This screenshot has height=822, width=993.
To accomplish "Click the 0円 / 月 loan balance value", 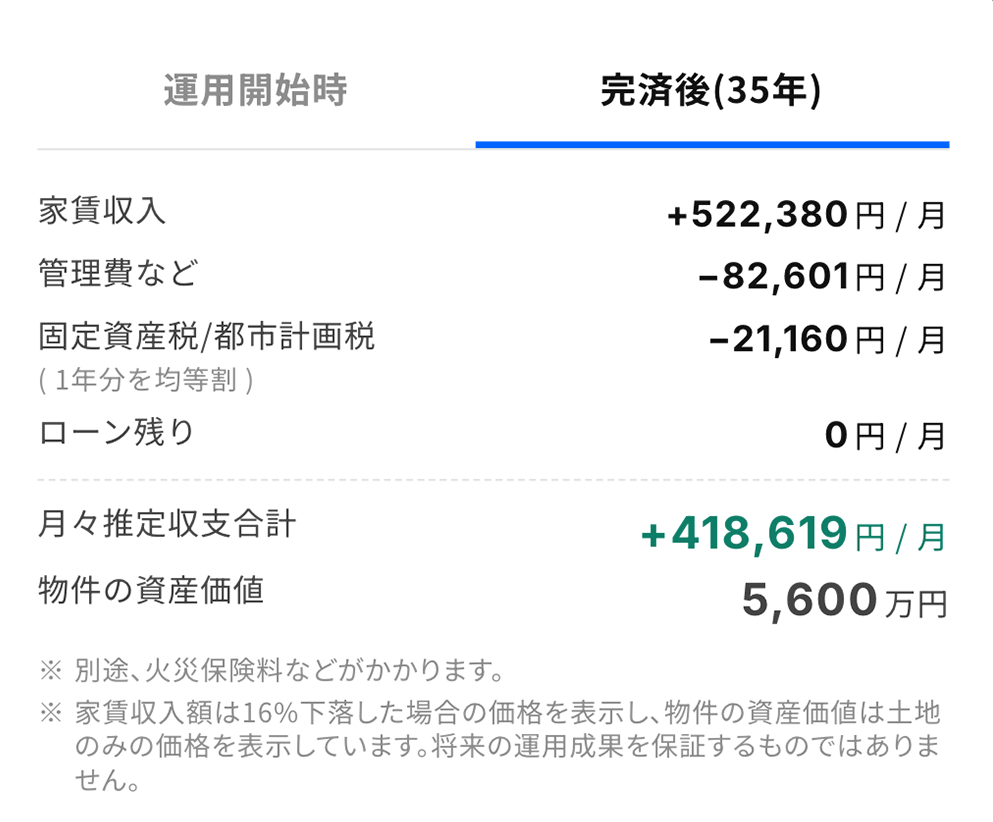I will [x=884, y=436].
